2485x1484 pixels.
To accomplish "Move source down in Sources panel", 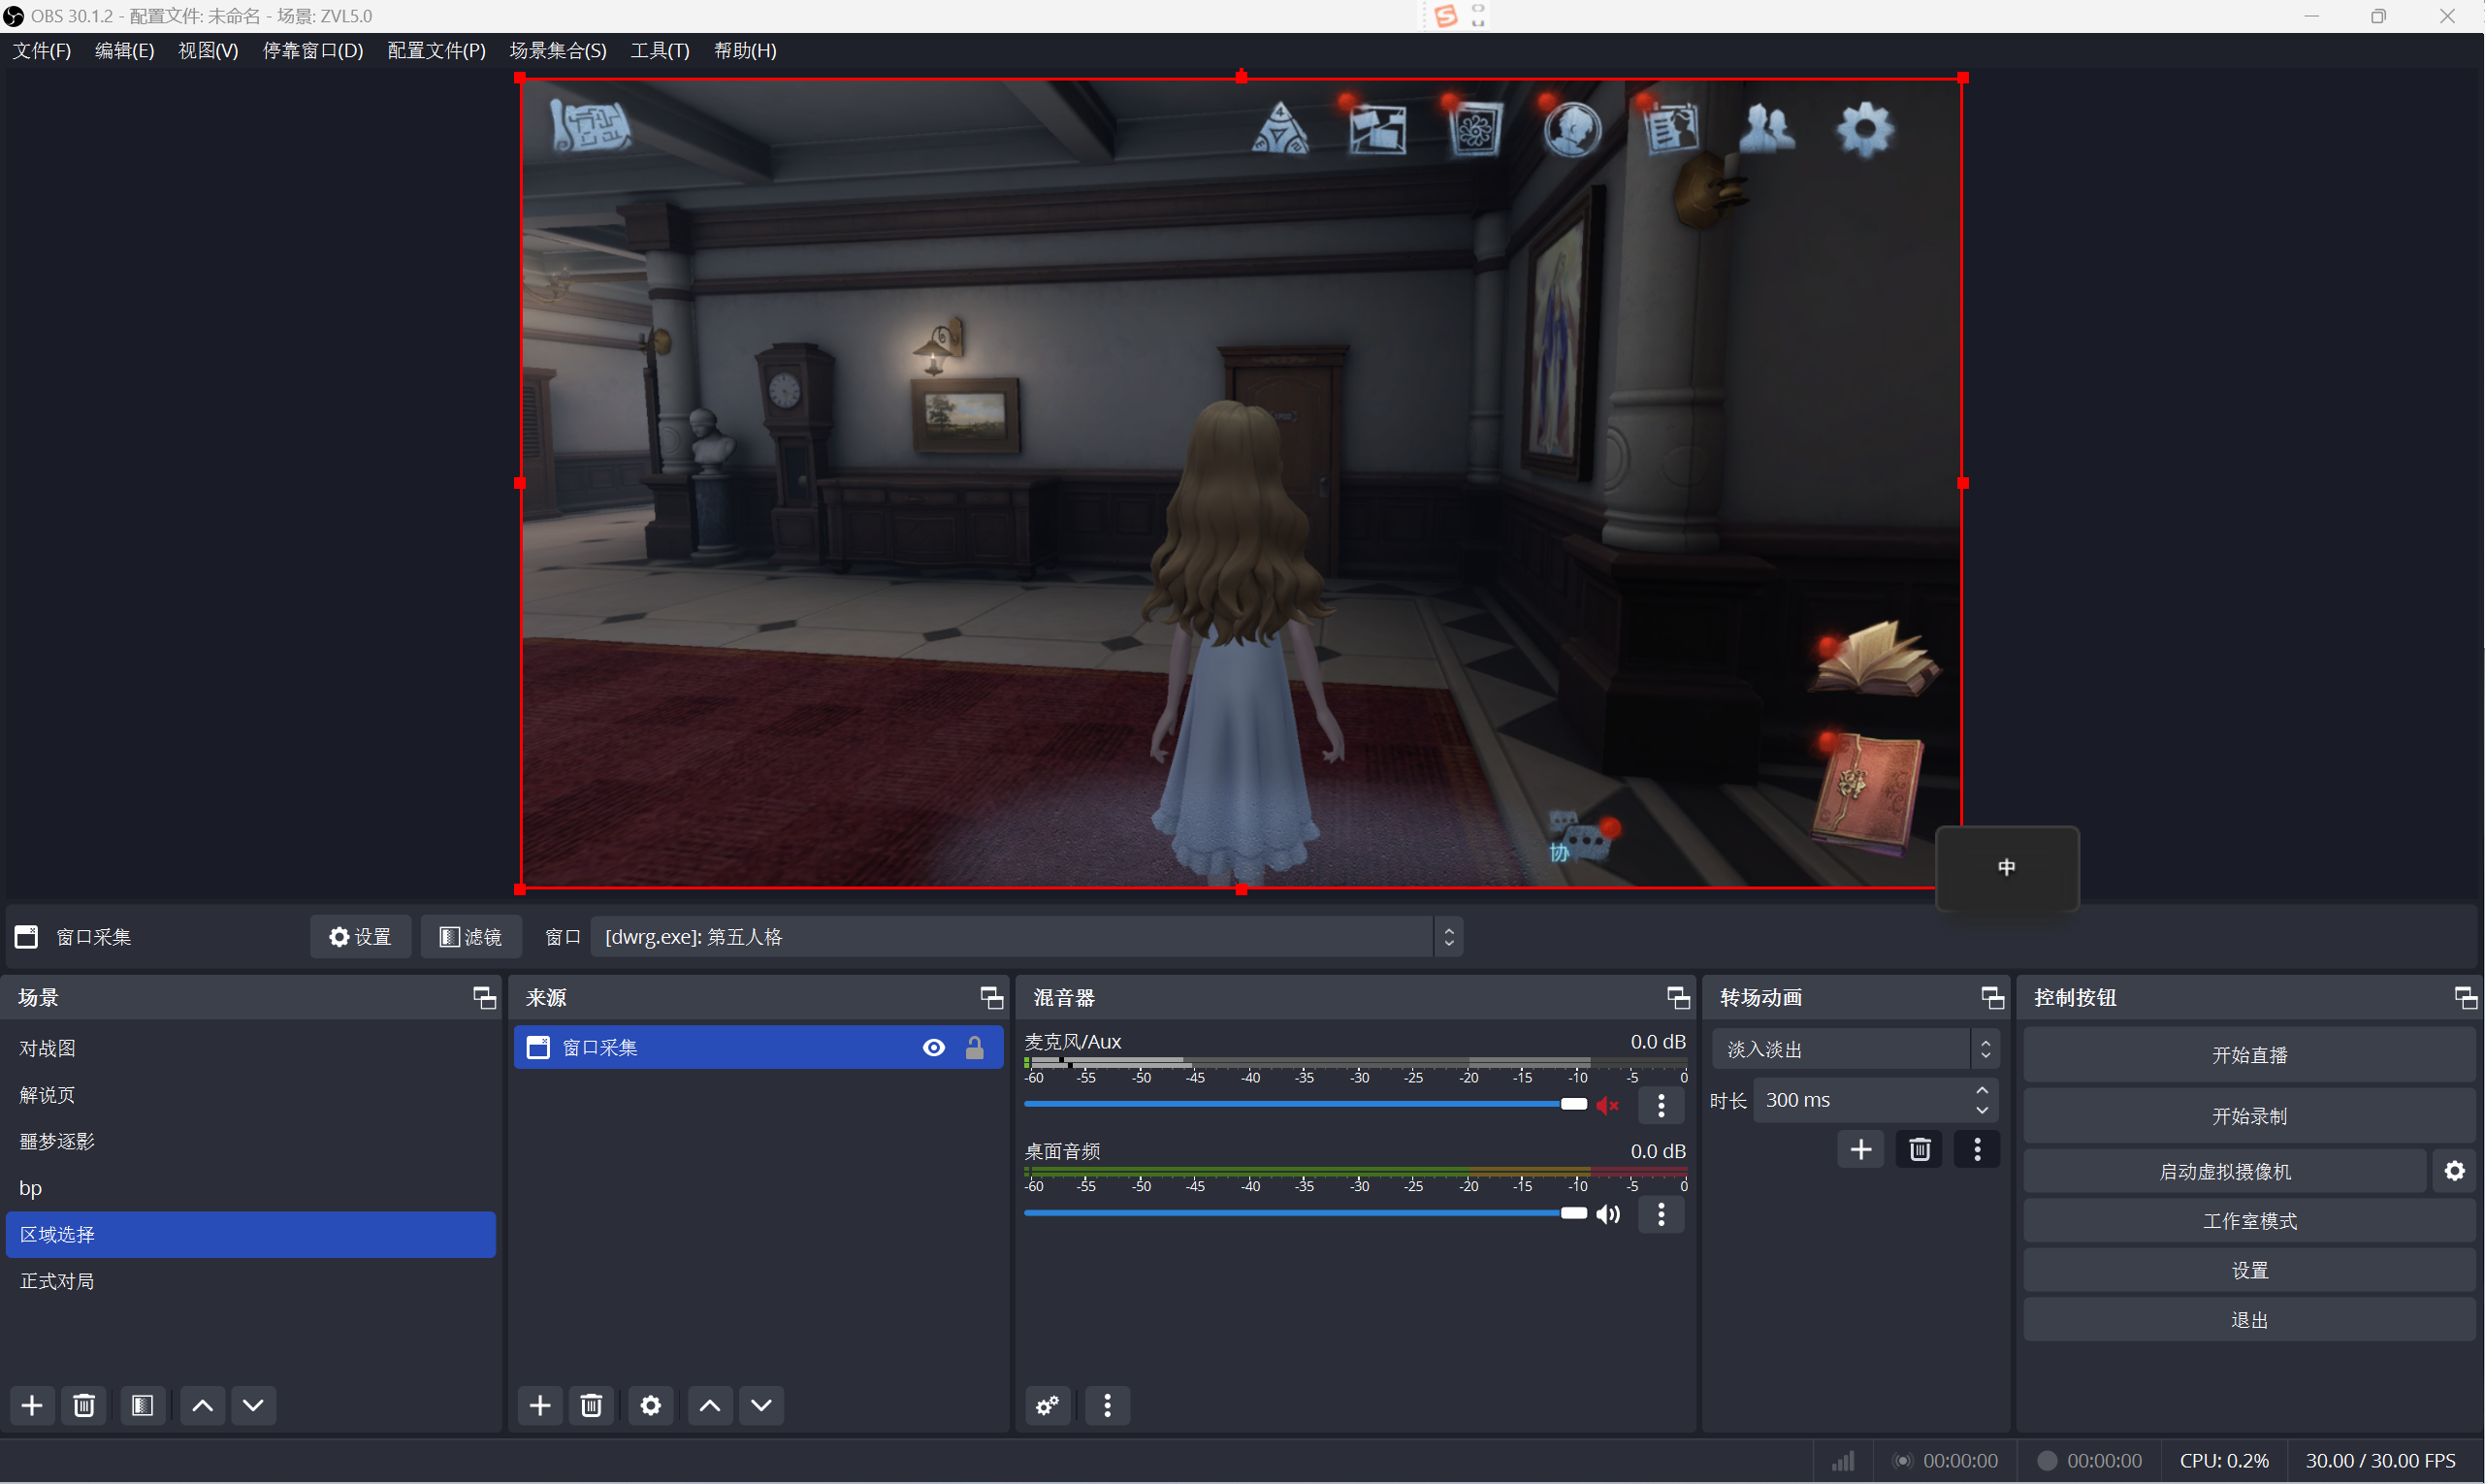I will [761, 1405].
